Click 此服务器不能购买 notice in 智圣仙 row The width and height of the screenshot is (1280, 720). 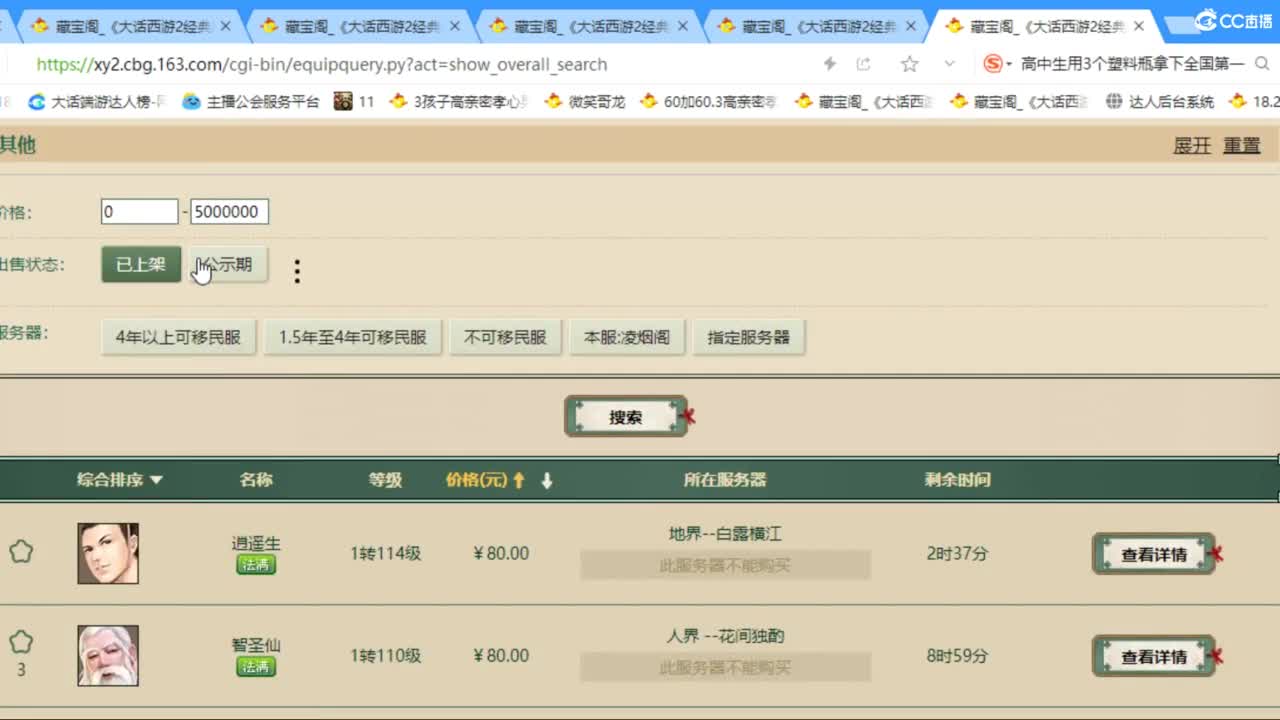pos(725,667)
